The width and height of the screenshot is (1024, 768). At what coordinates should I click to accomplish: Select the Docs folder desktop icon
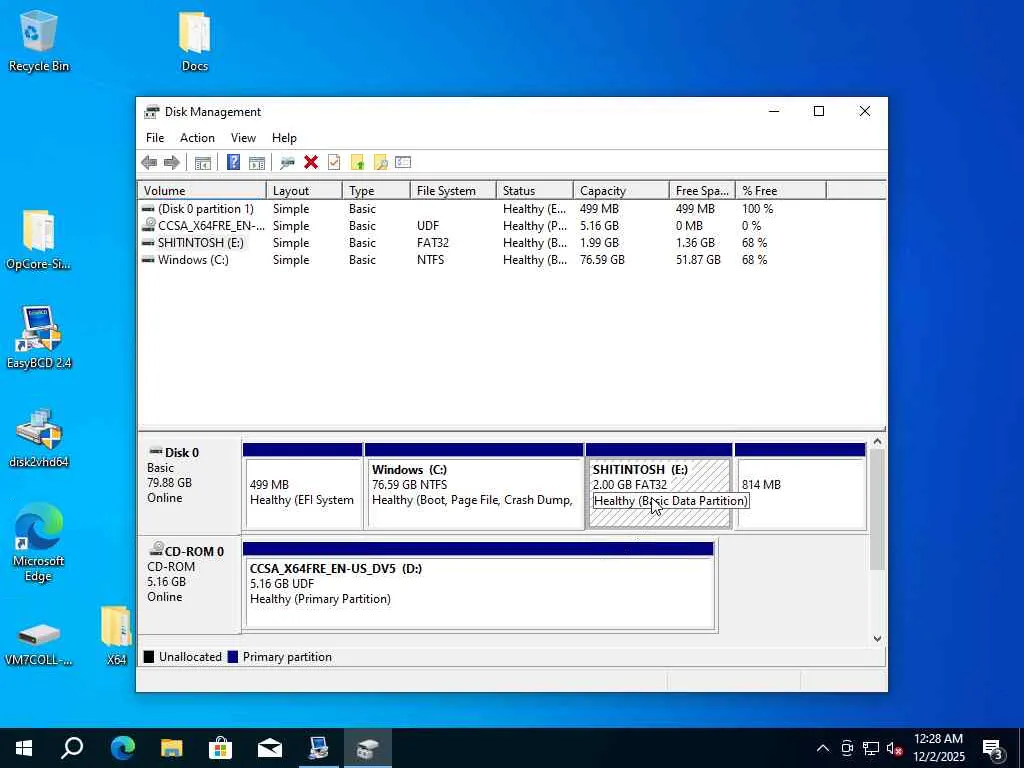coord(195,40)
